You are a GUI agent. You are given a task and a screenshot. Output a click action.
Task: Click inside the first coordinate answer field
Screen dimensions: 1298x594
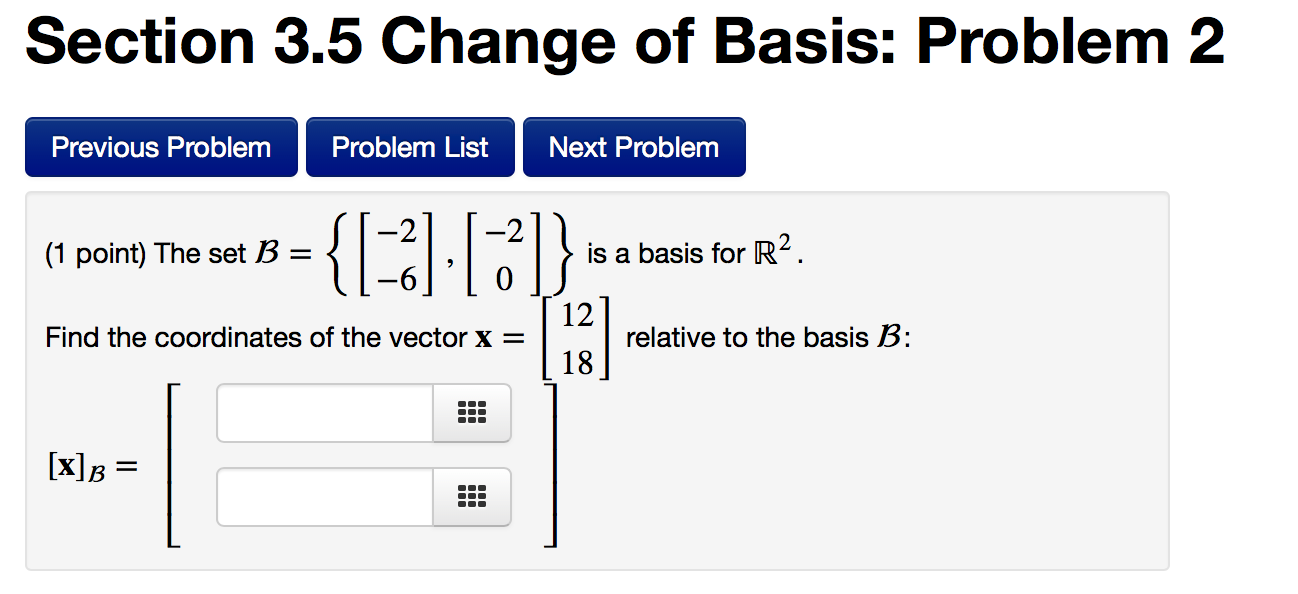tap(320, 412)
